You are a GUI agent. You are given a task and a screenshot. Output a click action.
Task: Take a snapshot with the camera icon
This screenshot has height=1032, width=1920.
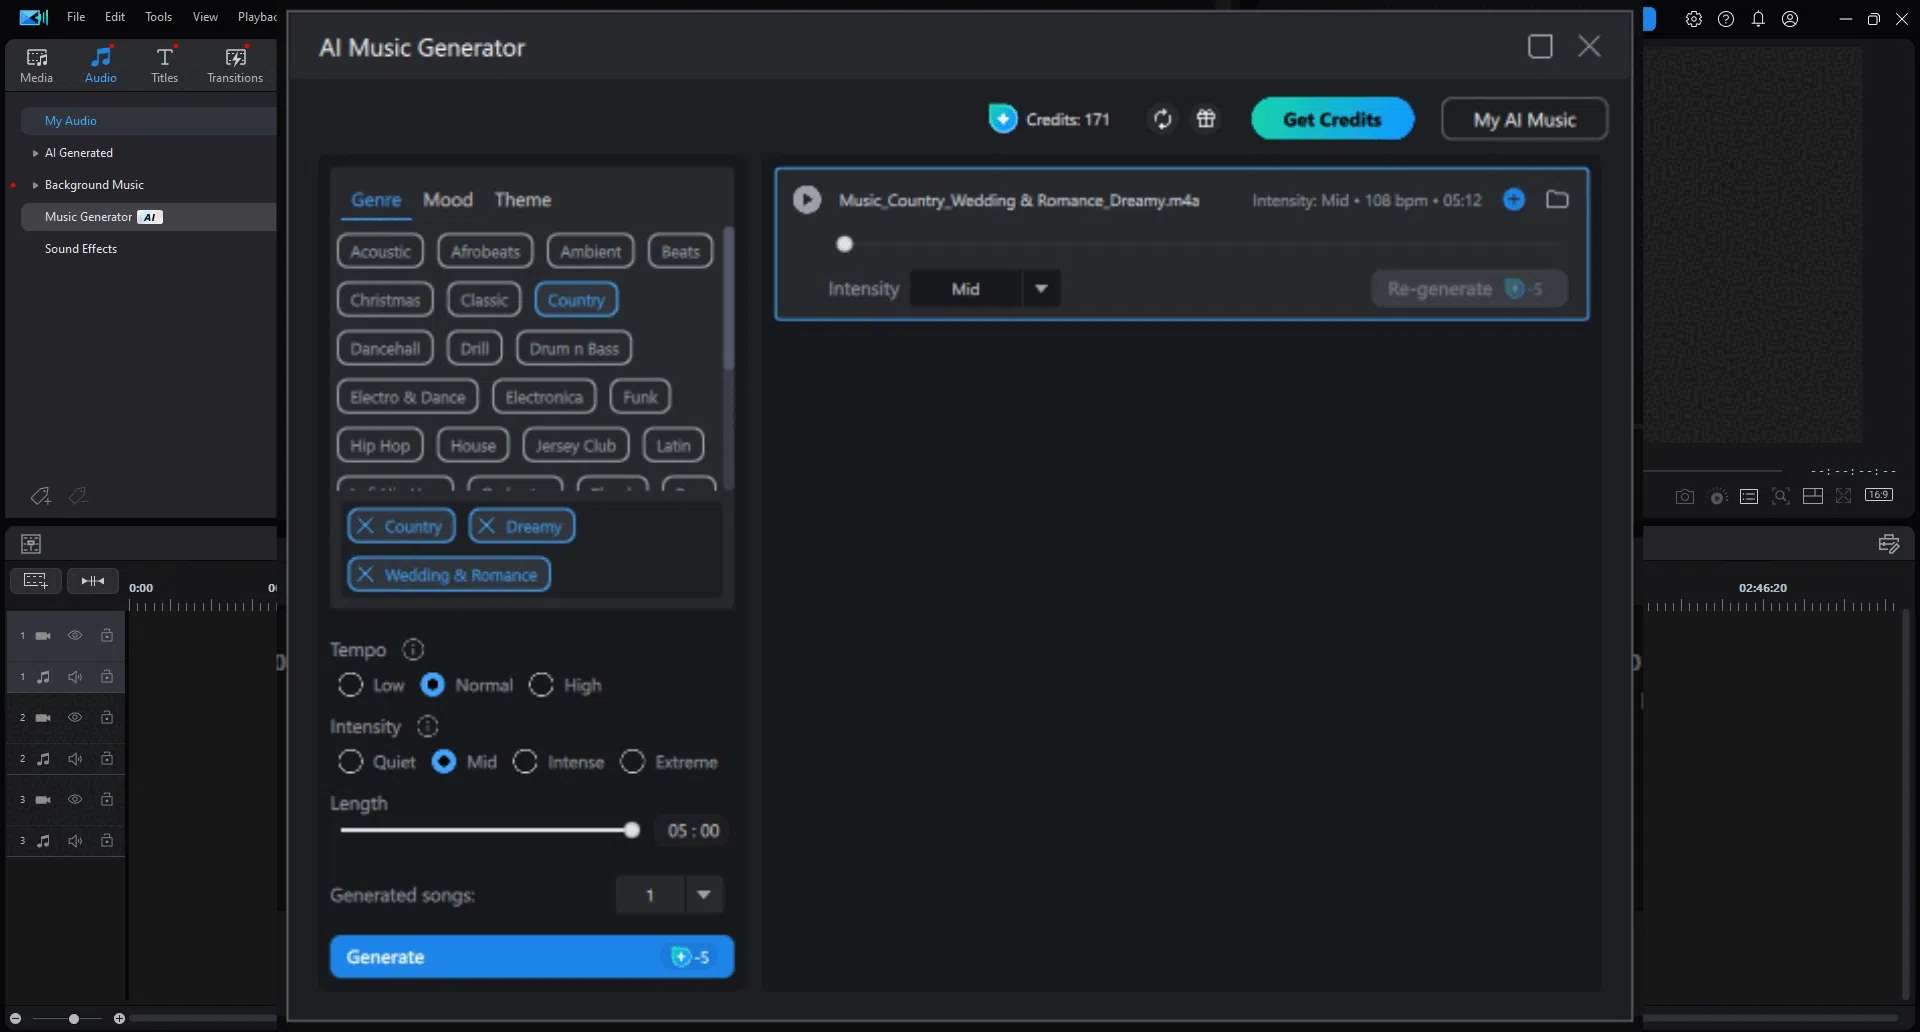[1685, 496]
